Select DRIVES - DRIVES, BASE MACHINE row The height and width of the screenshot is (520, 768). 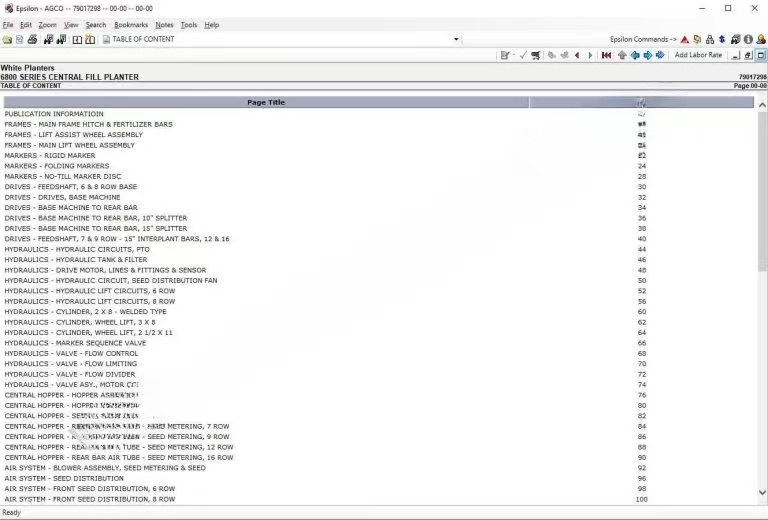coord(378,197)
